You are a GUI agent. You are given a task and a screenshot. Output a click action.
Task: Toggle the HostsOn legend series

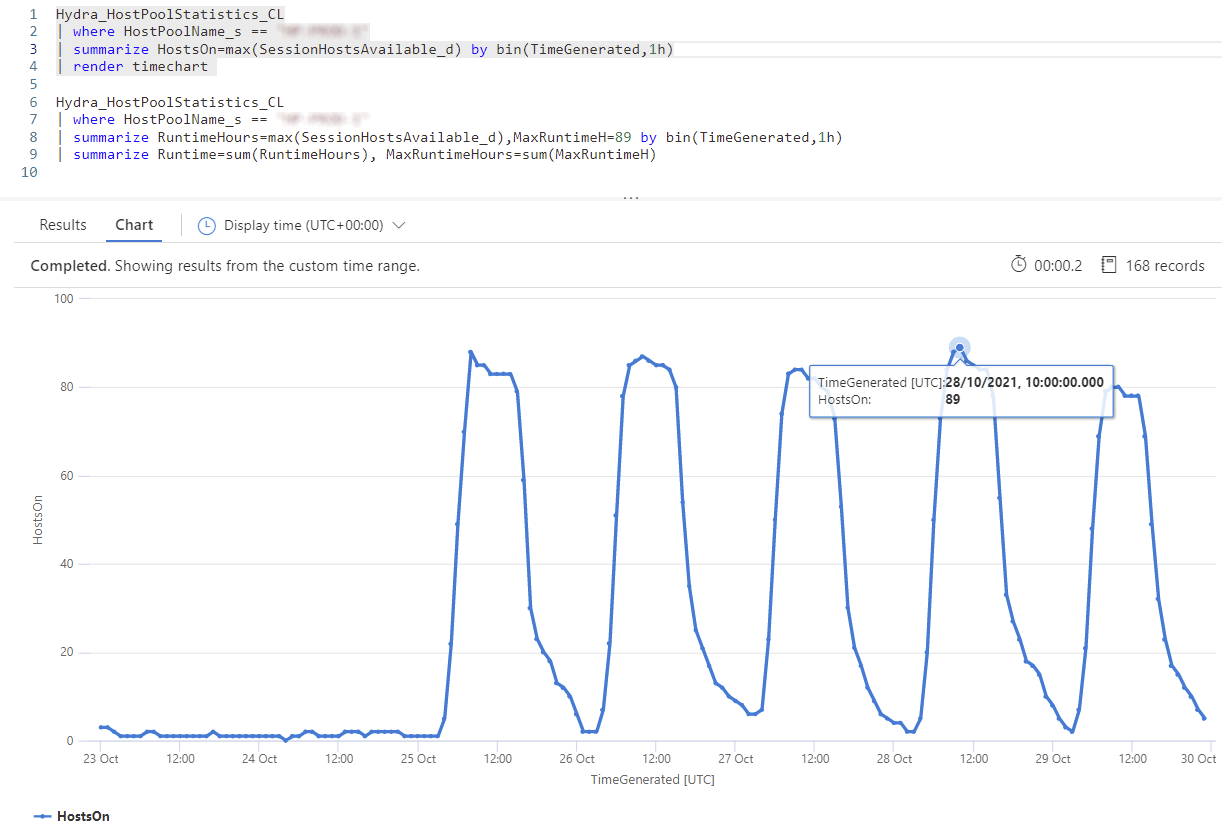[72, 817]
